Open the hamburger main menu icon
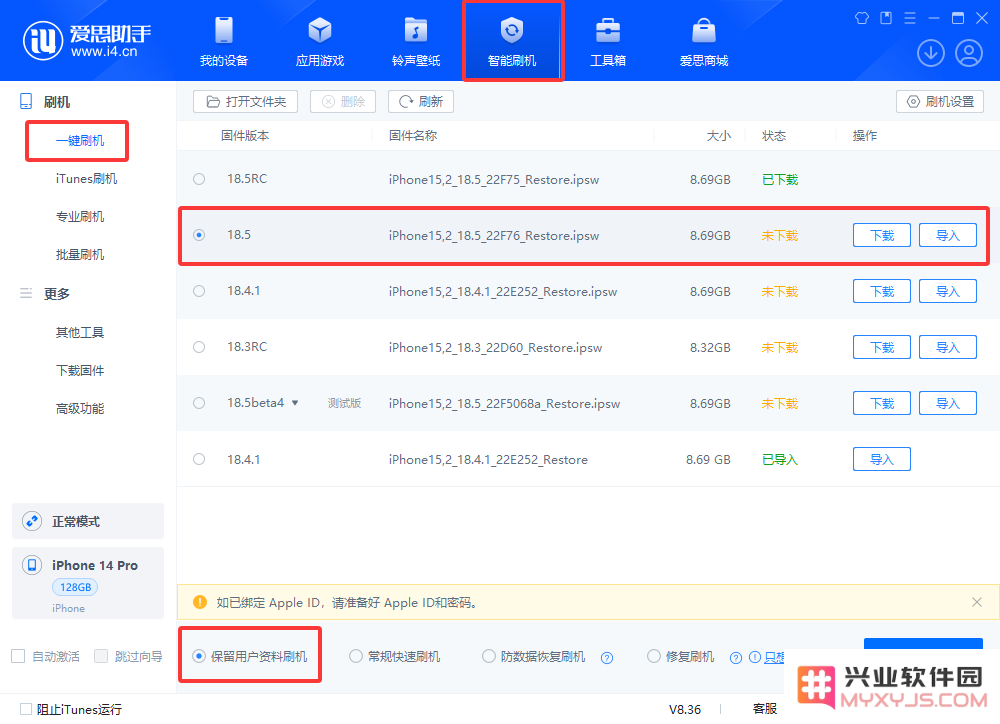The image size is (1000, 724). [910, 18]
